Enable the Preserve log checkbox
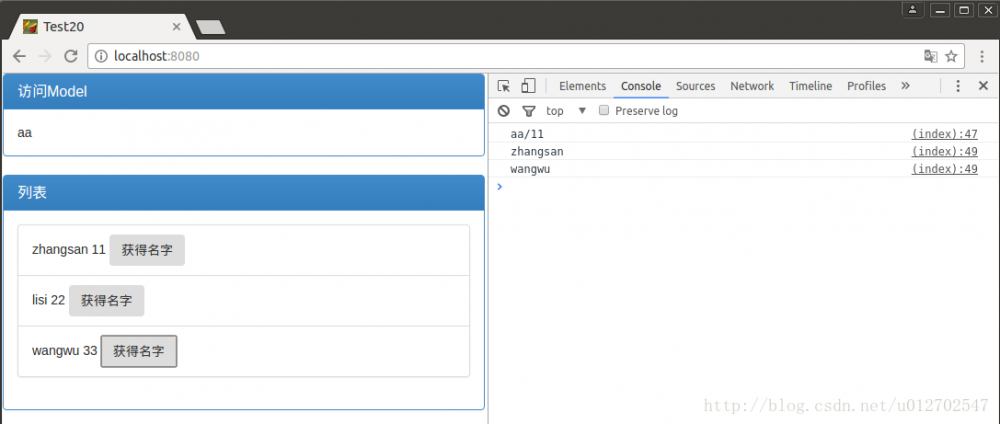 point(604,110)
